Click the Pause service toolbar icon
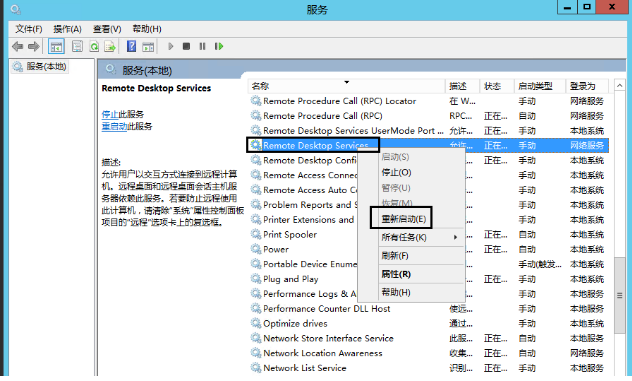Image resolution: width=632 pixels, height=381 pixels. (202, 47)
